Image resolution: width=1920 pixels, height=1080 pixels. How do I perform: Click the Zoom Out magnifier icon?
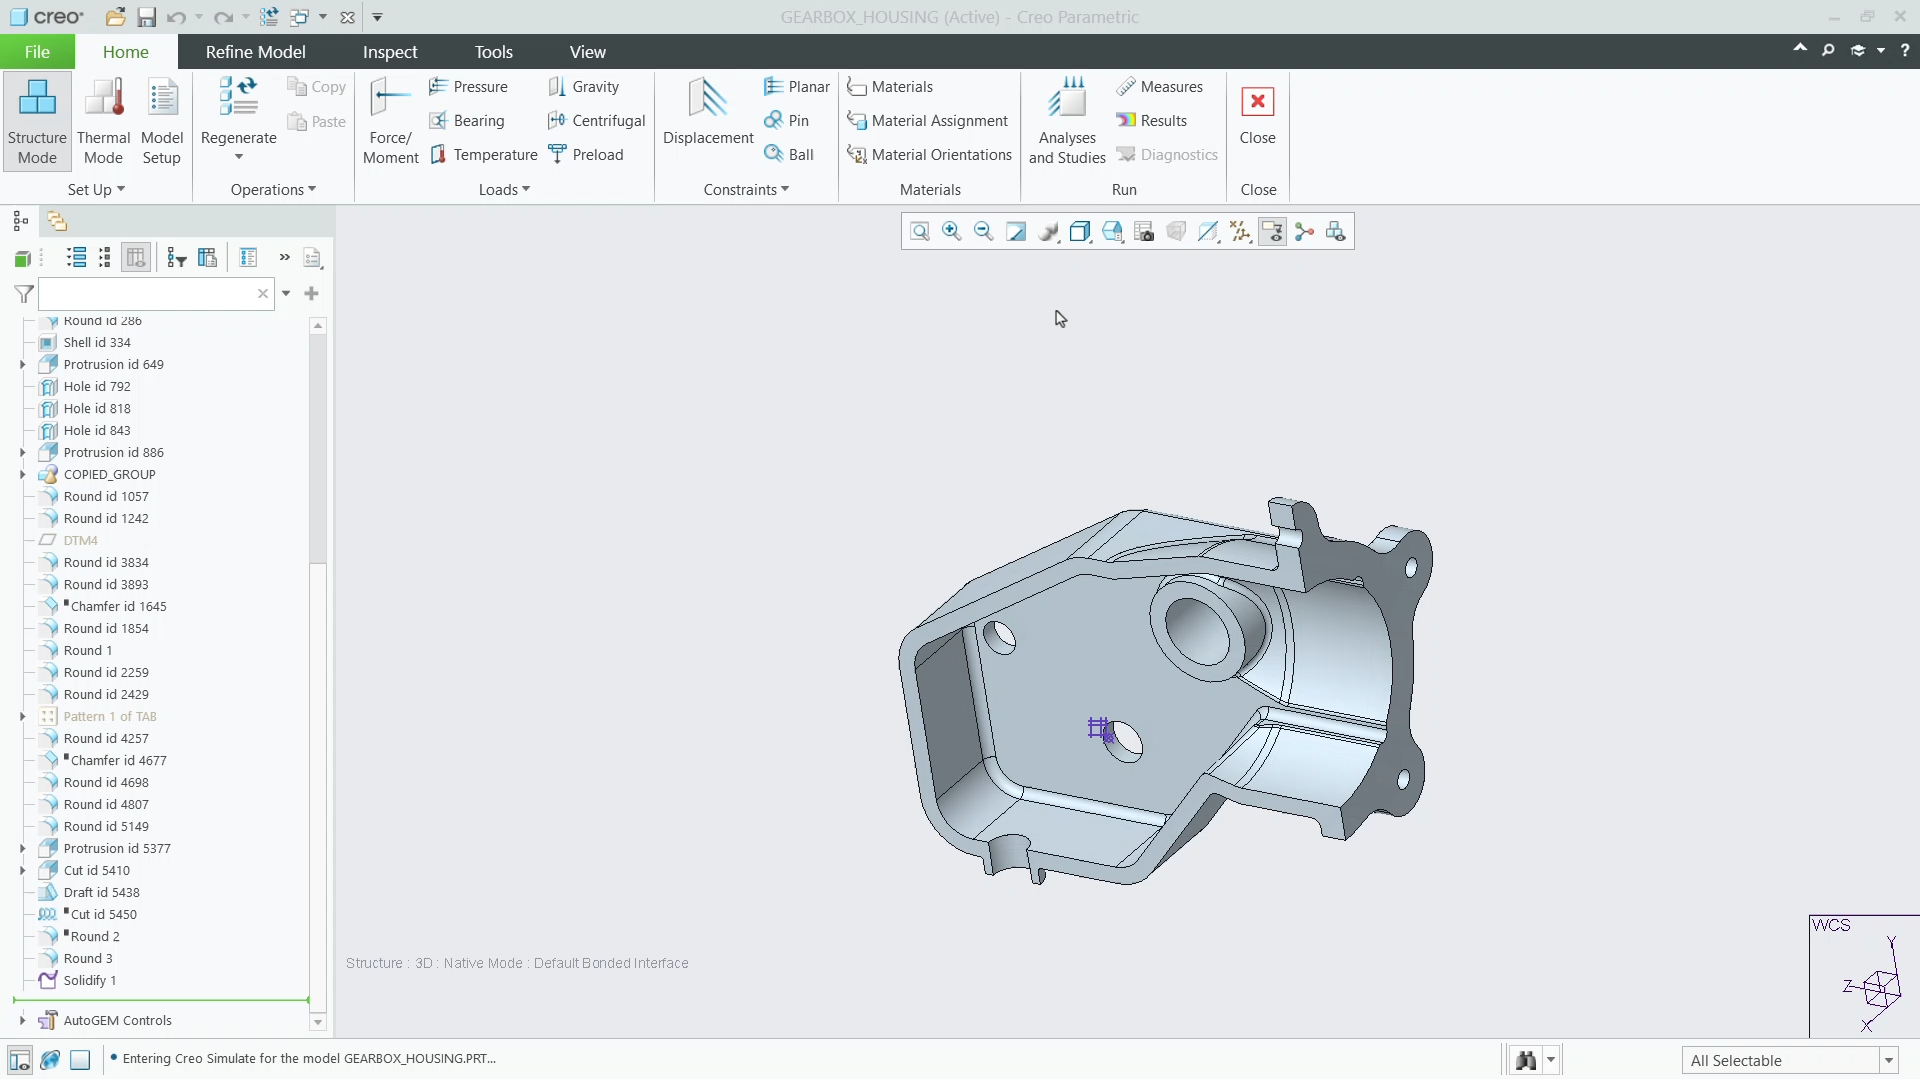pyautogui.click(x=984, y=232)
